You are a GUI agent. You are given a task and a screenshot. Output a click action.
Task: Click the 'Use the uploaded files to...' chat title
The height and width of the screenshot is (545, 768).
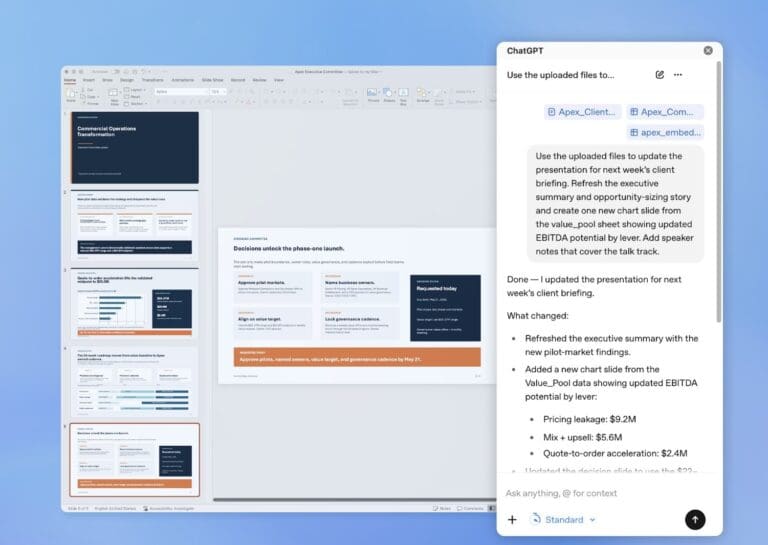(x=560, y=75)
